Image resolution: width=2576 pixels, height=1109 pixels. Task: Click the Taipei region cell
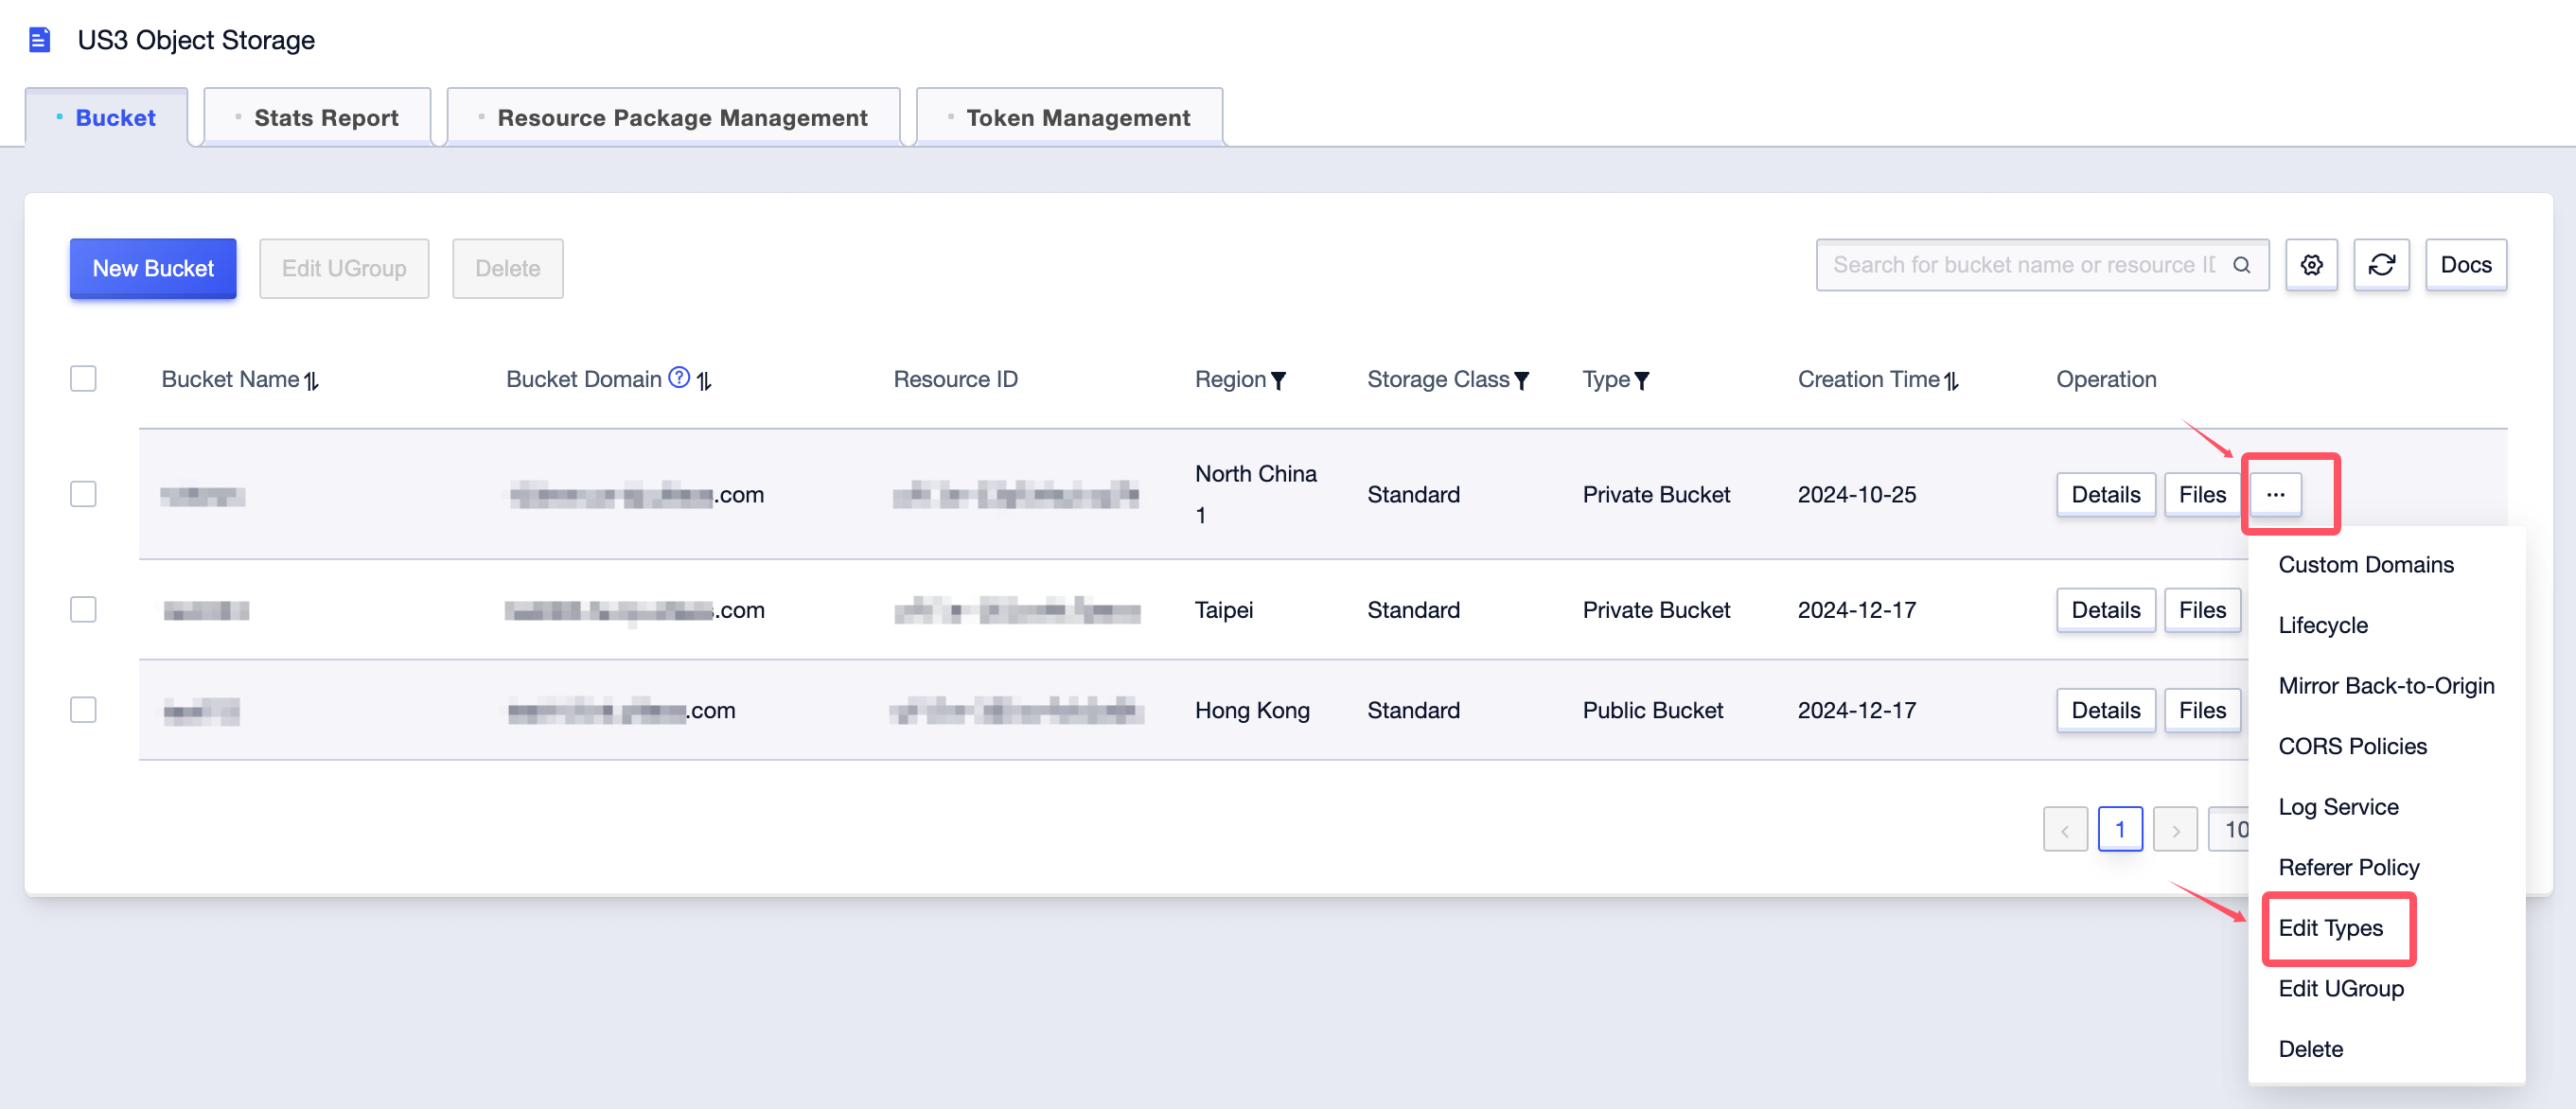1223,611
